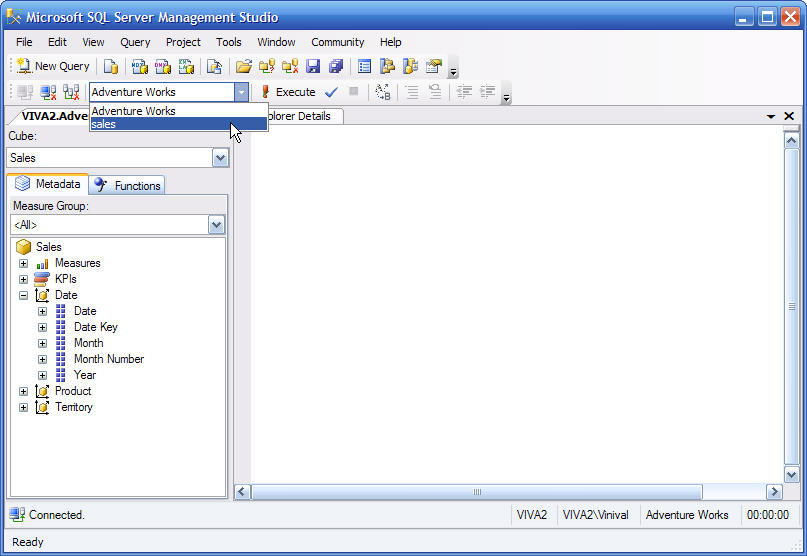Click the horizontal scrollbar thumb in the query editor
The image size is (807, 556).
tap(477, 492)
